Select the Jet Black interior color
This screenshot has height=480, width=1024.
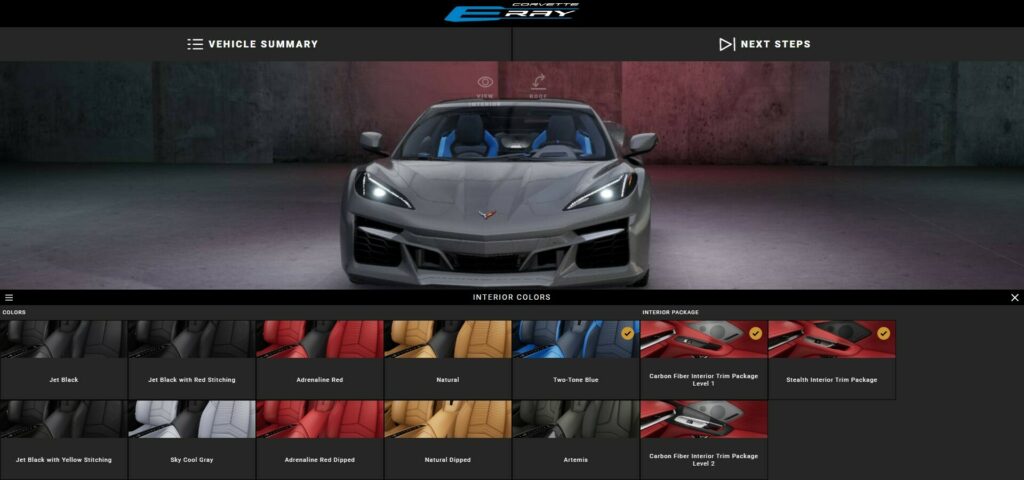[x=63, y=358]
